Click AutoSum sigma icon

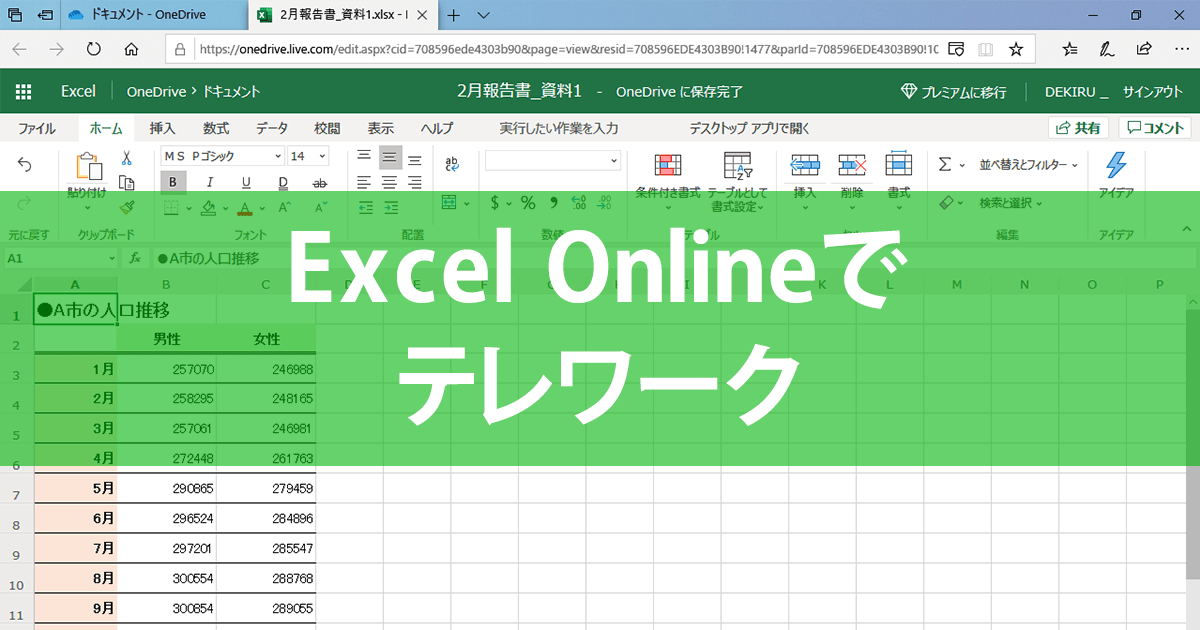(945, 165)
